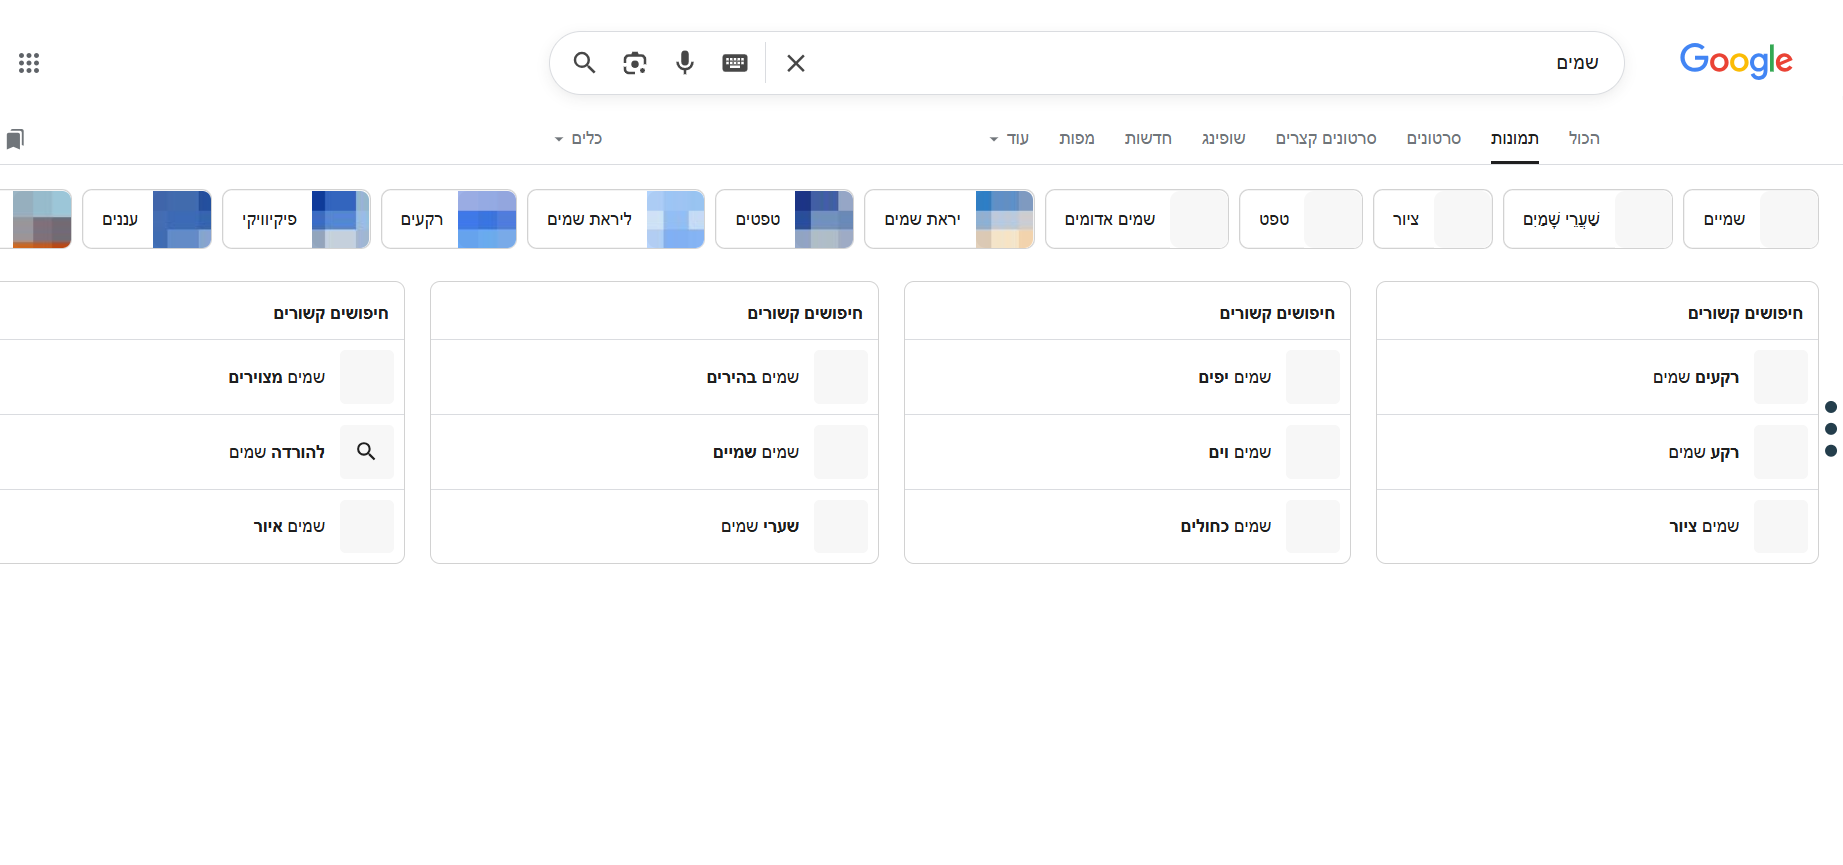The width and height of the screenshot is (1843, 865).
Task: Open related search להורדה שמים
Action: tap(202, 452)
